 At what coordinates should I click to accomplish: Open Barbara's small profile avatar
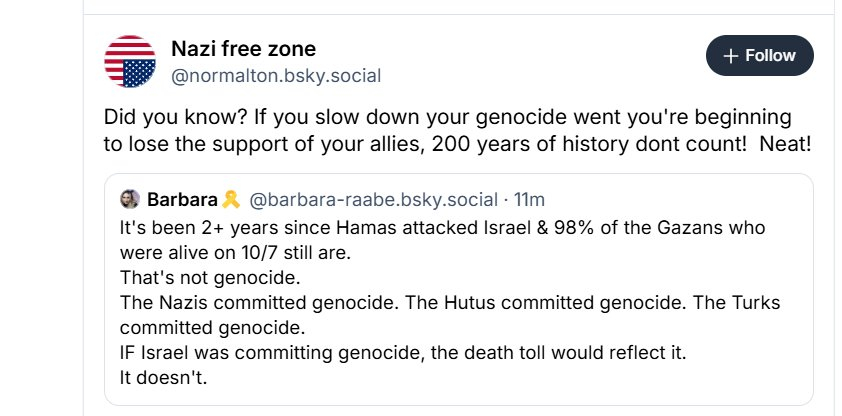click(x=129, y=199)
